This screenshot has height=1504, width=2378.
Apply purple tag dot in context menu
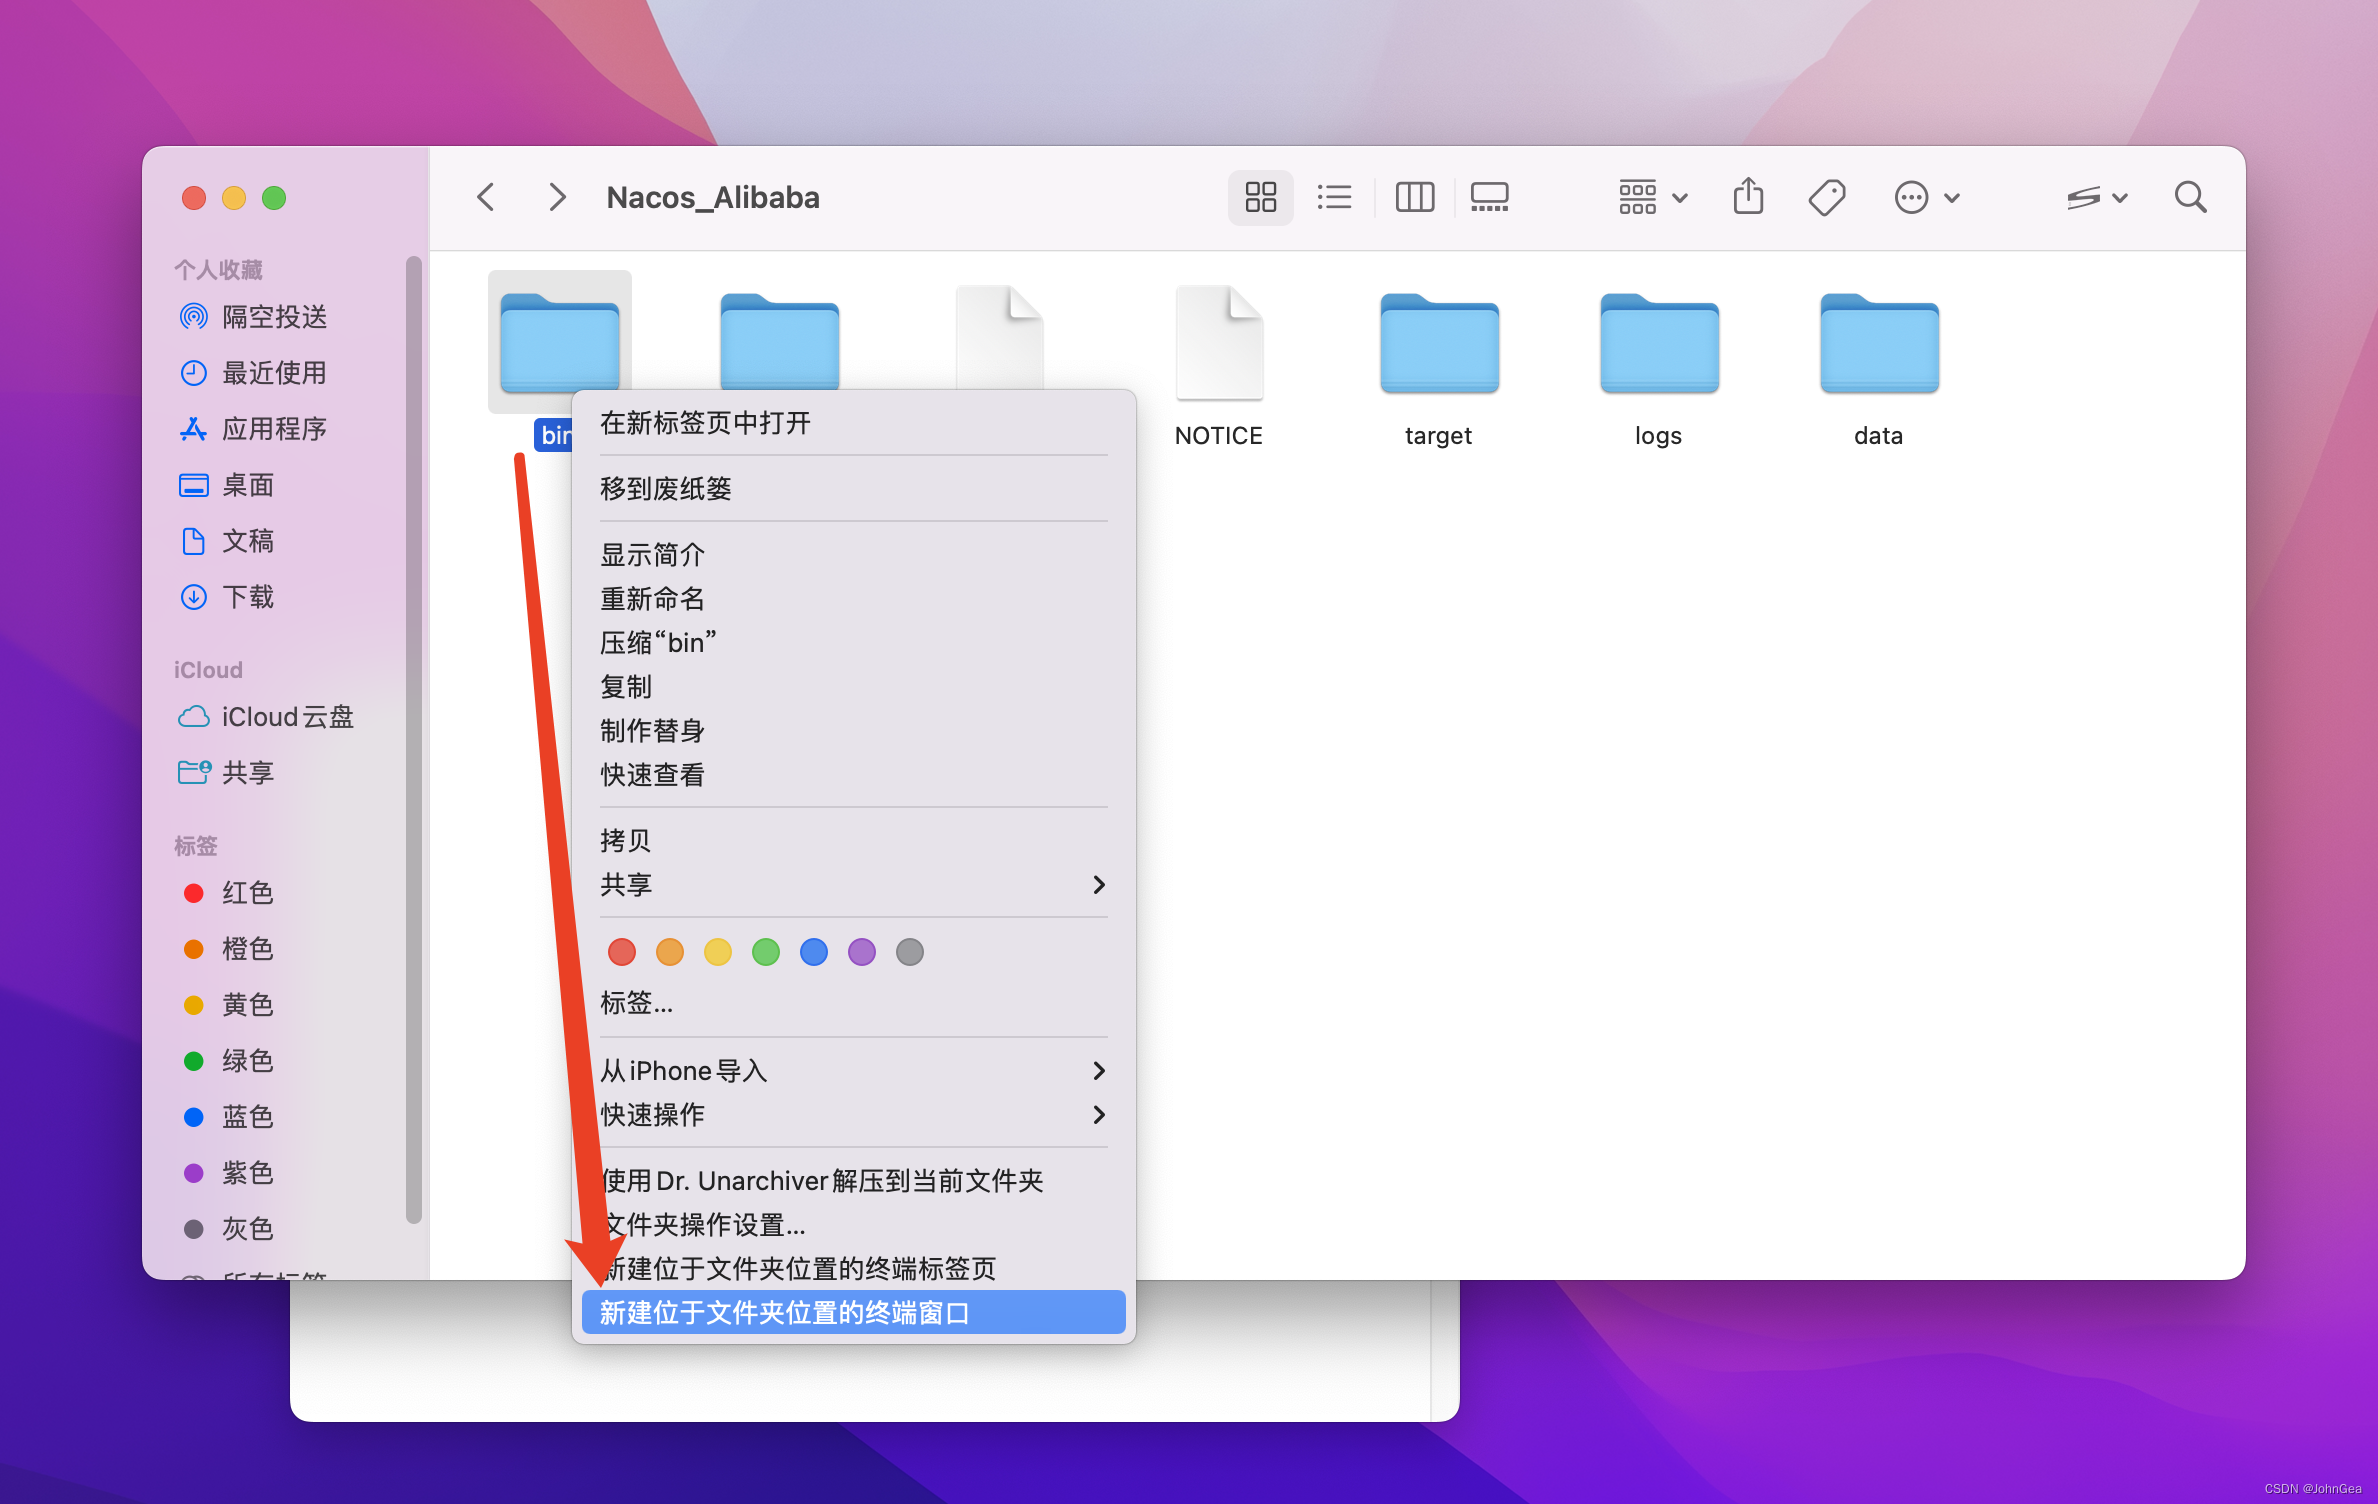861,952
